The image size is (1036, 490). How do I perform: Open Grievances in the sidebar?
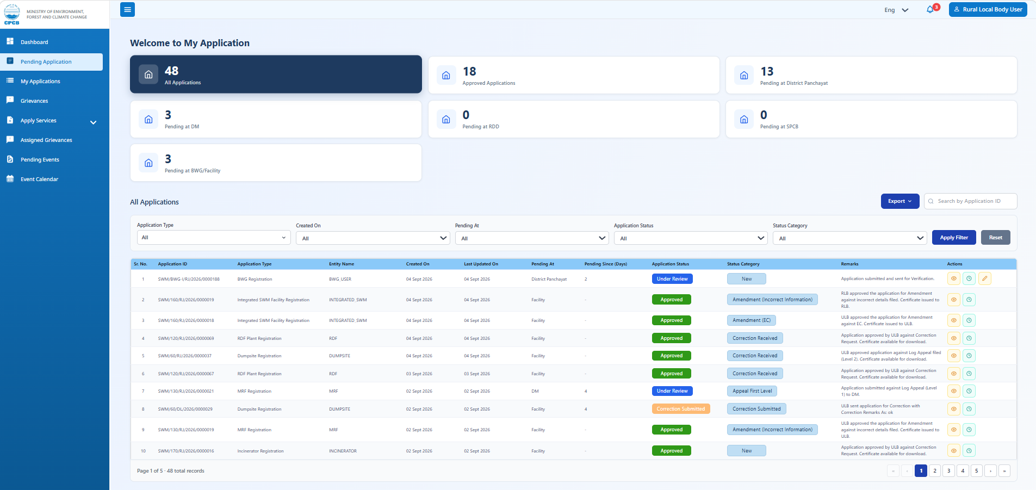(34, 101)
